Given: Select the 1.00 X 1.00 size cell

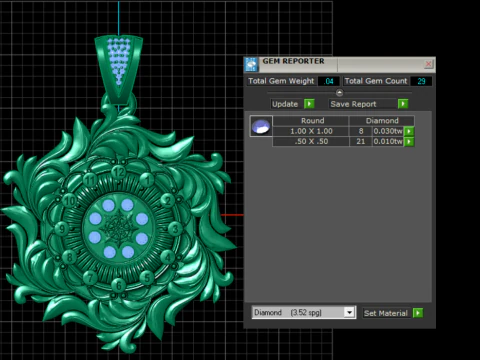Looking at the screenshot, I should pos(311,131).
